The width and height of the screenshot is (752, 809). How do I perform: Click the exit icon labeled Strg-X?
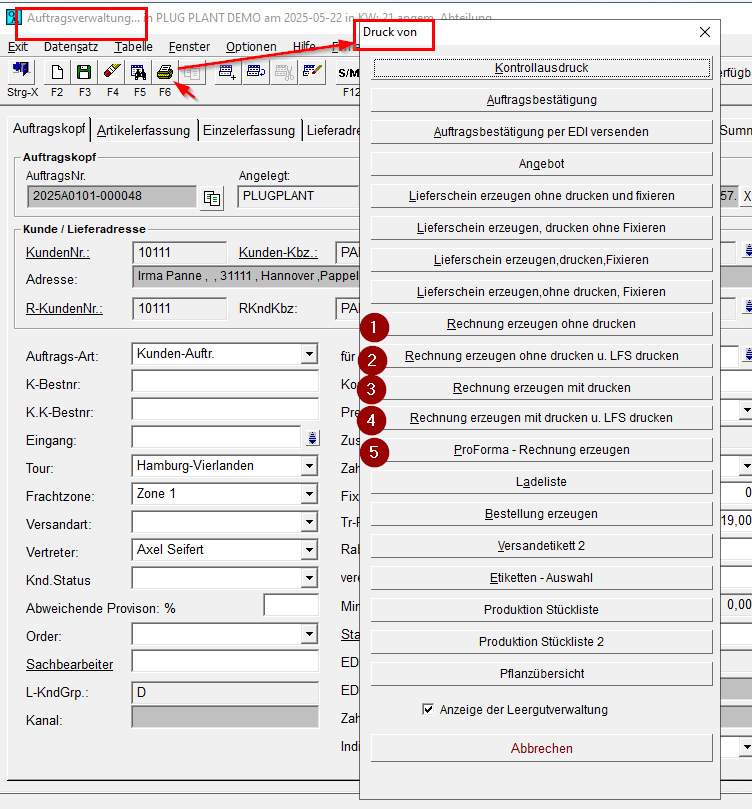pos(21,72)
